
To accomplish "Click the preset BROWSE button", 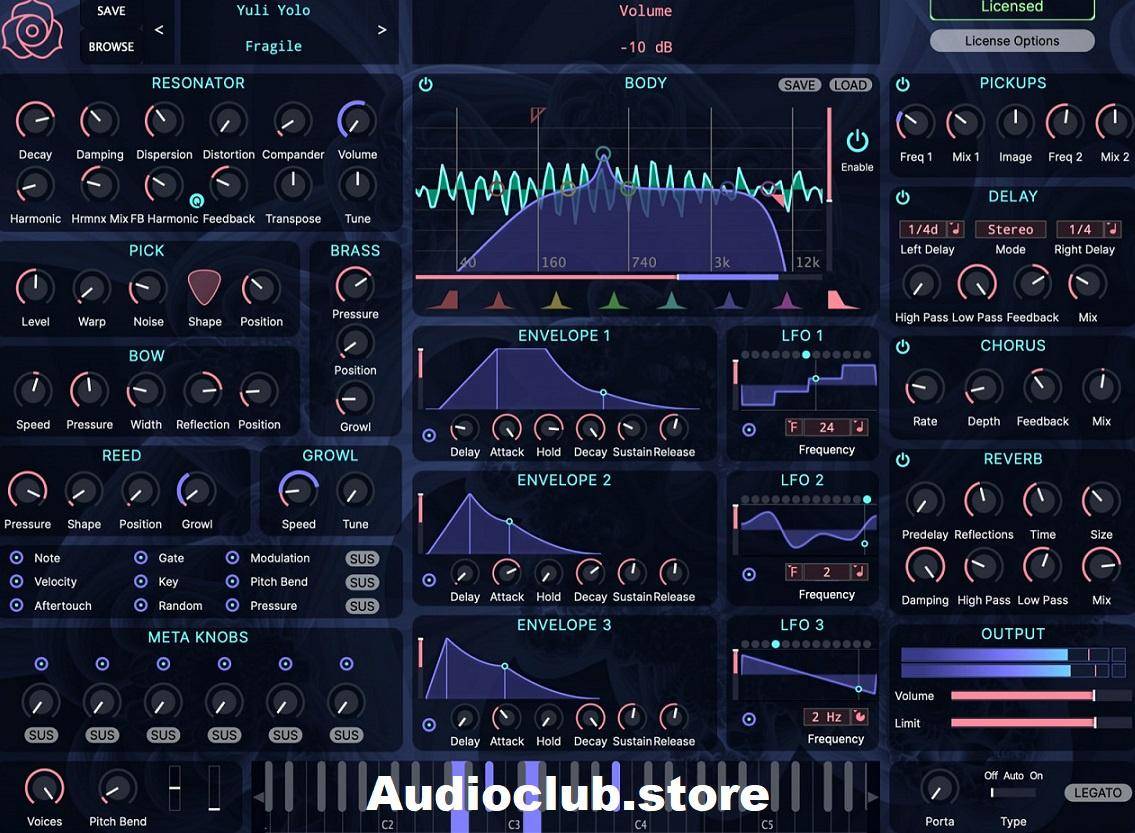I will click(111, 46).
